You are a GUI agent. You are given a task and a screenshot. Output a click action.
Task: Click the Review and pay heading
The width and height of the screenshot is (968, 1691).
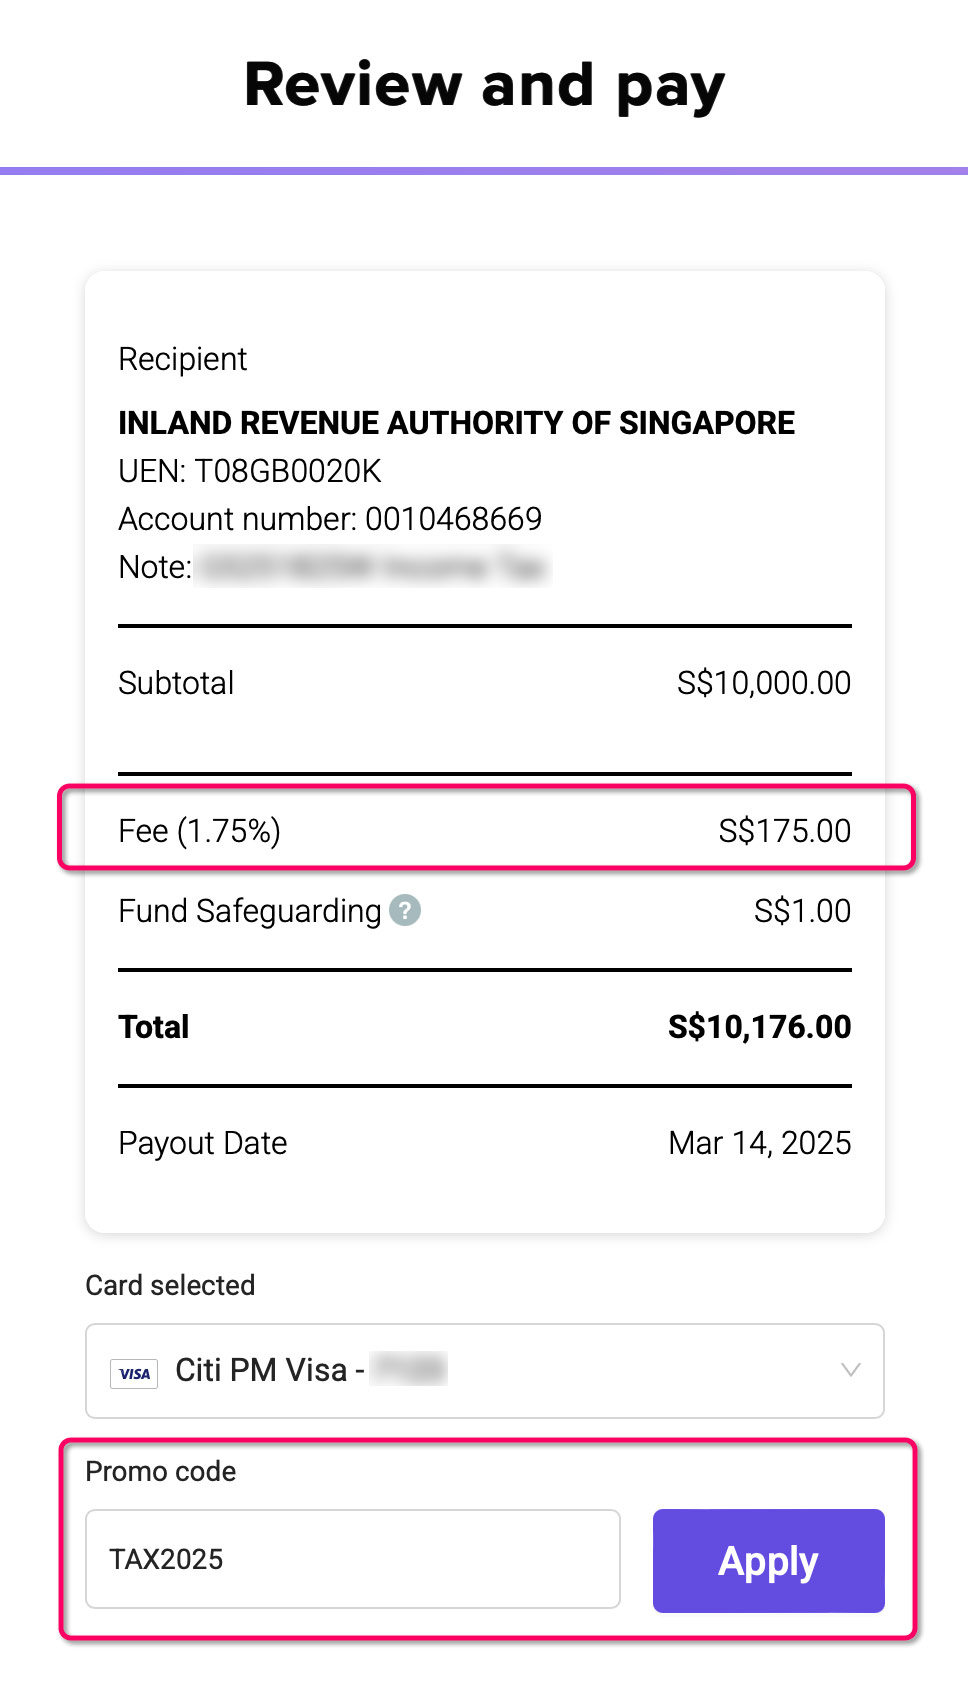click(484, 85)
